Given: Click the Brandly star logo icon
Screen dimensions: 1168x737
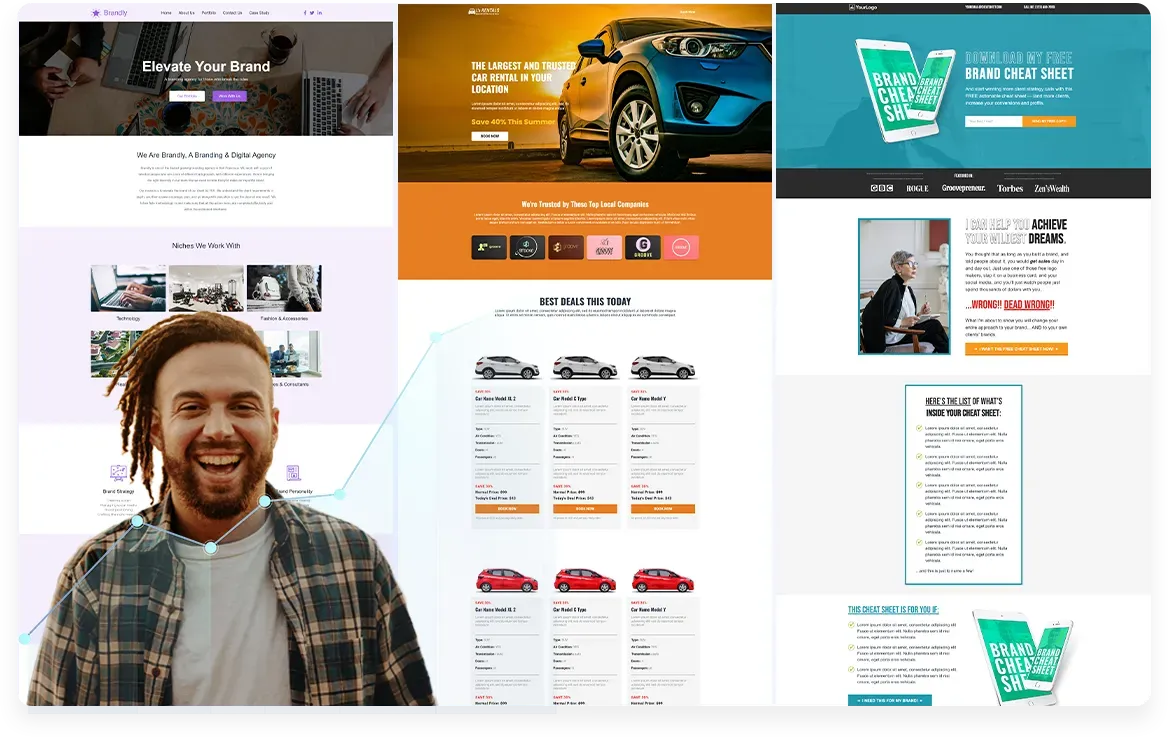Looking at the screenshot, I should pyautogui.click(x=95, y=13).
